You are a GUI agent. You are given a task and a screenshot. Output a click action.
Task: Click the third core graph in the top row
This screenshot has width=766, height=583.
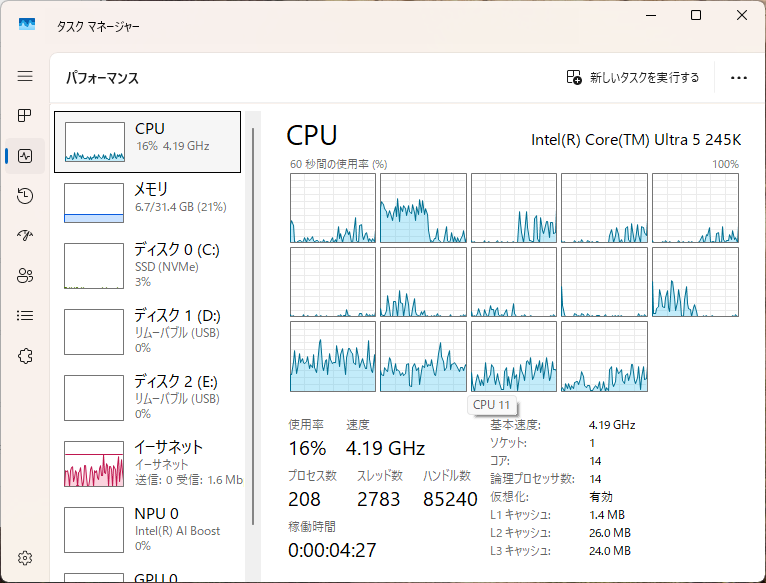pyautogui.click(x=514, y=208)
